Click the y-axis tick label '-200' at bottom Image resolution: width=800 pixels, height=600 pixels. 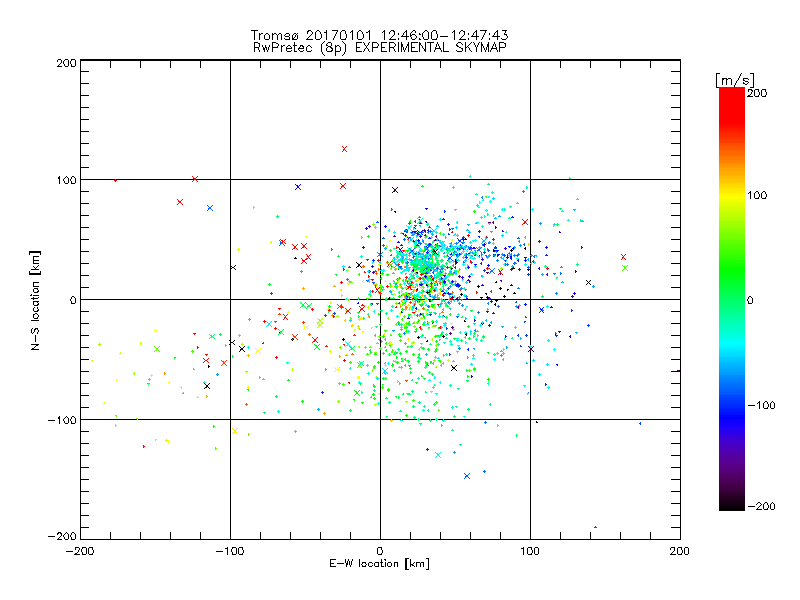[62, 536]
